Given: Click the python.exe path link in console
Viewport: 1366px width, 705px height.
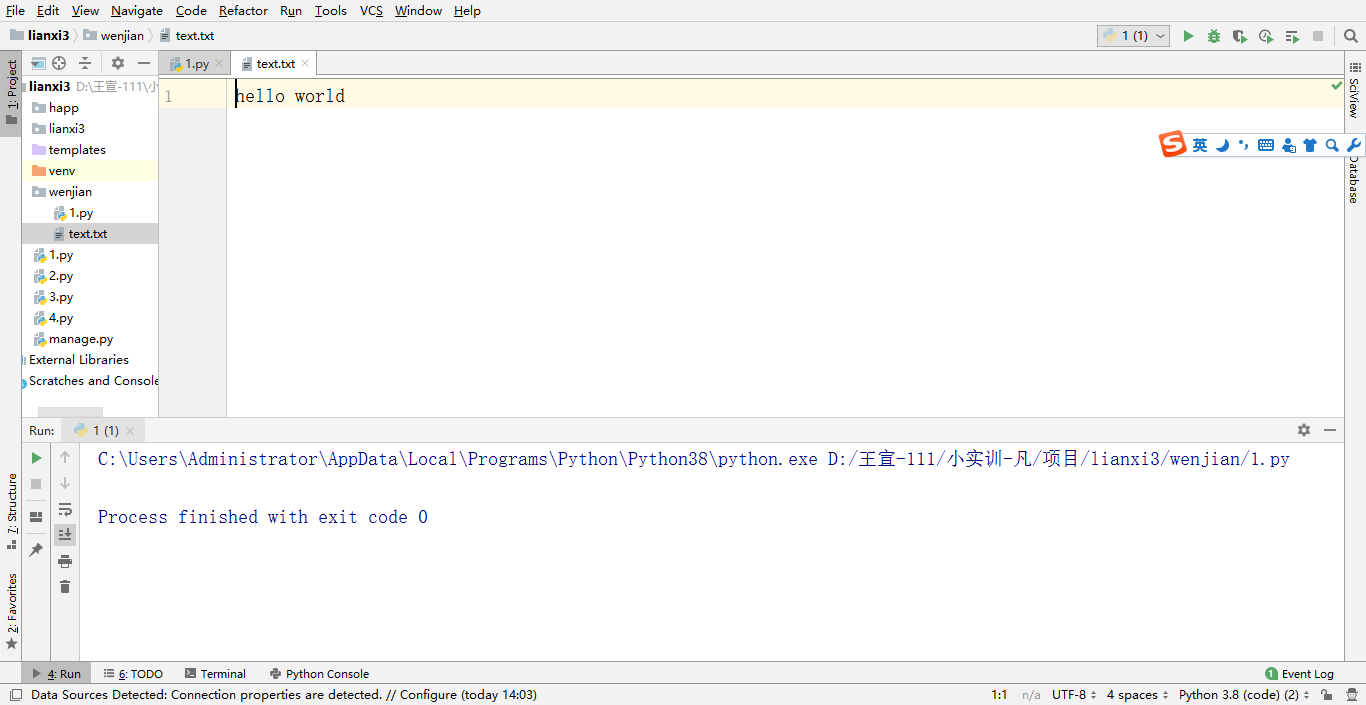Looking at the screenshot, I should pyautogui.click(x=458, y=459).
